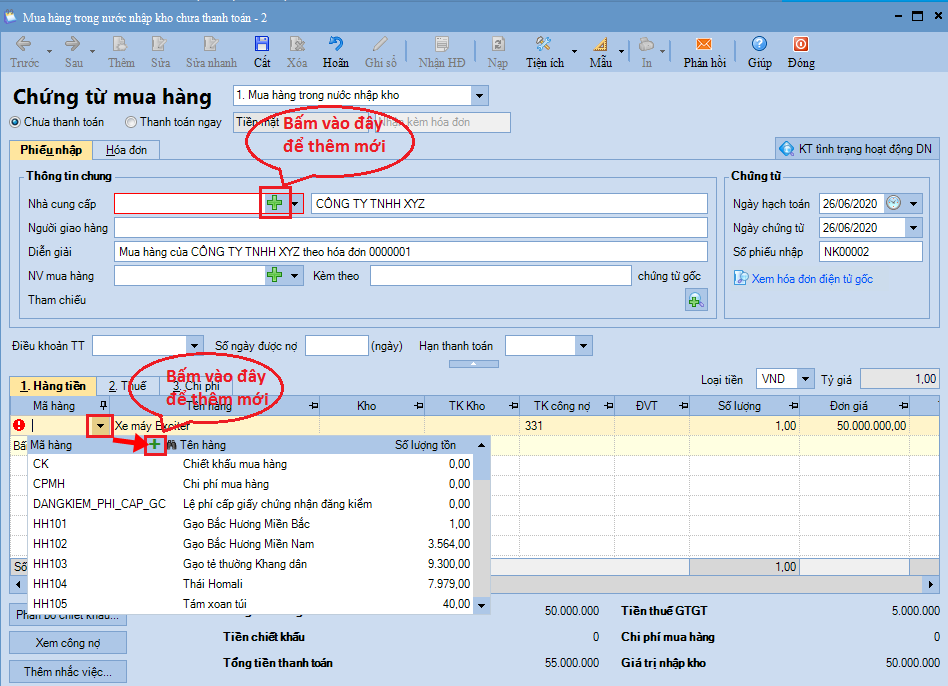Click the Sửa edit icon
948x686 pixels.
pos(160,51)
